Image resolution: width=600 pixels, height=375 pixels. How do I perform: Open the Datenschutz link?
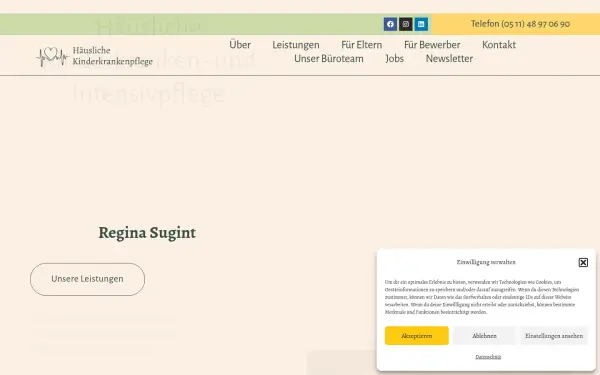pyautogui.click(x=488, y=357)
